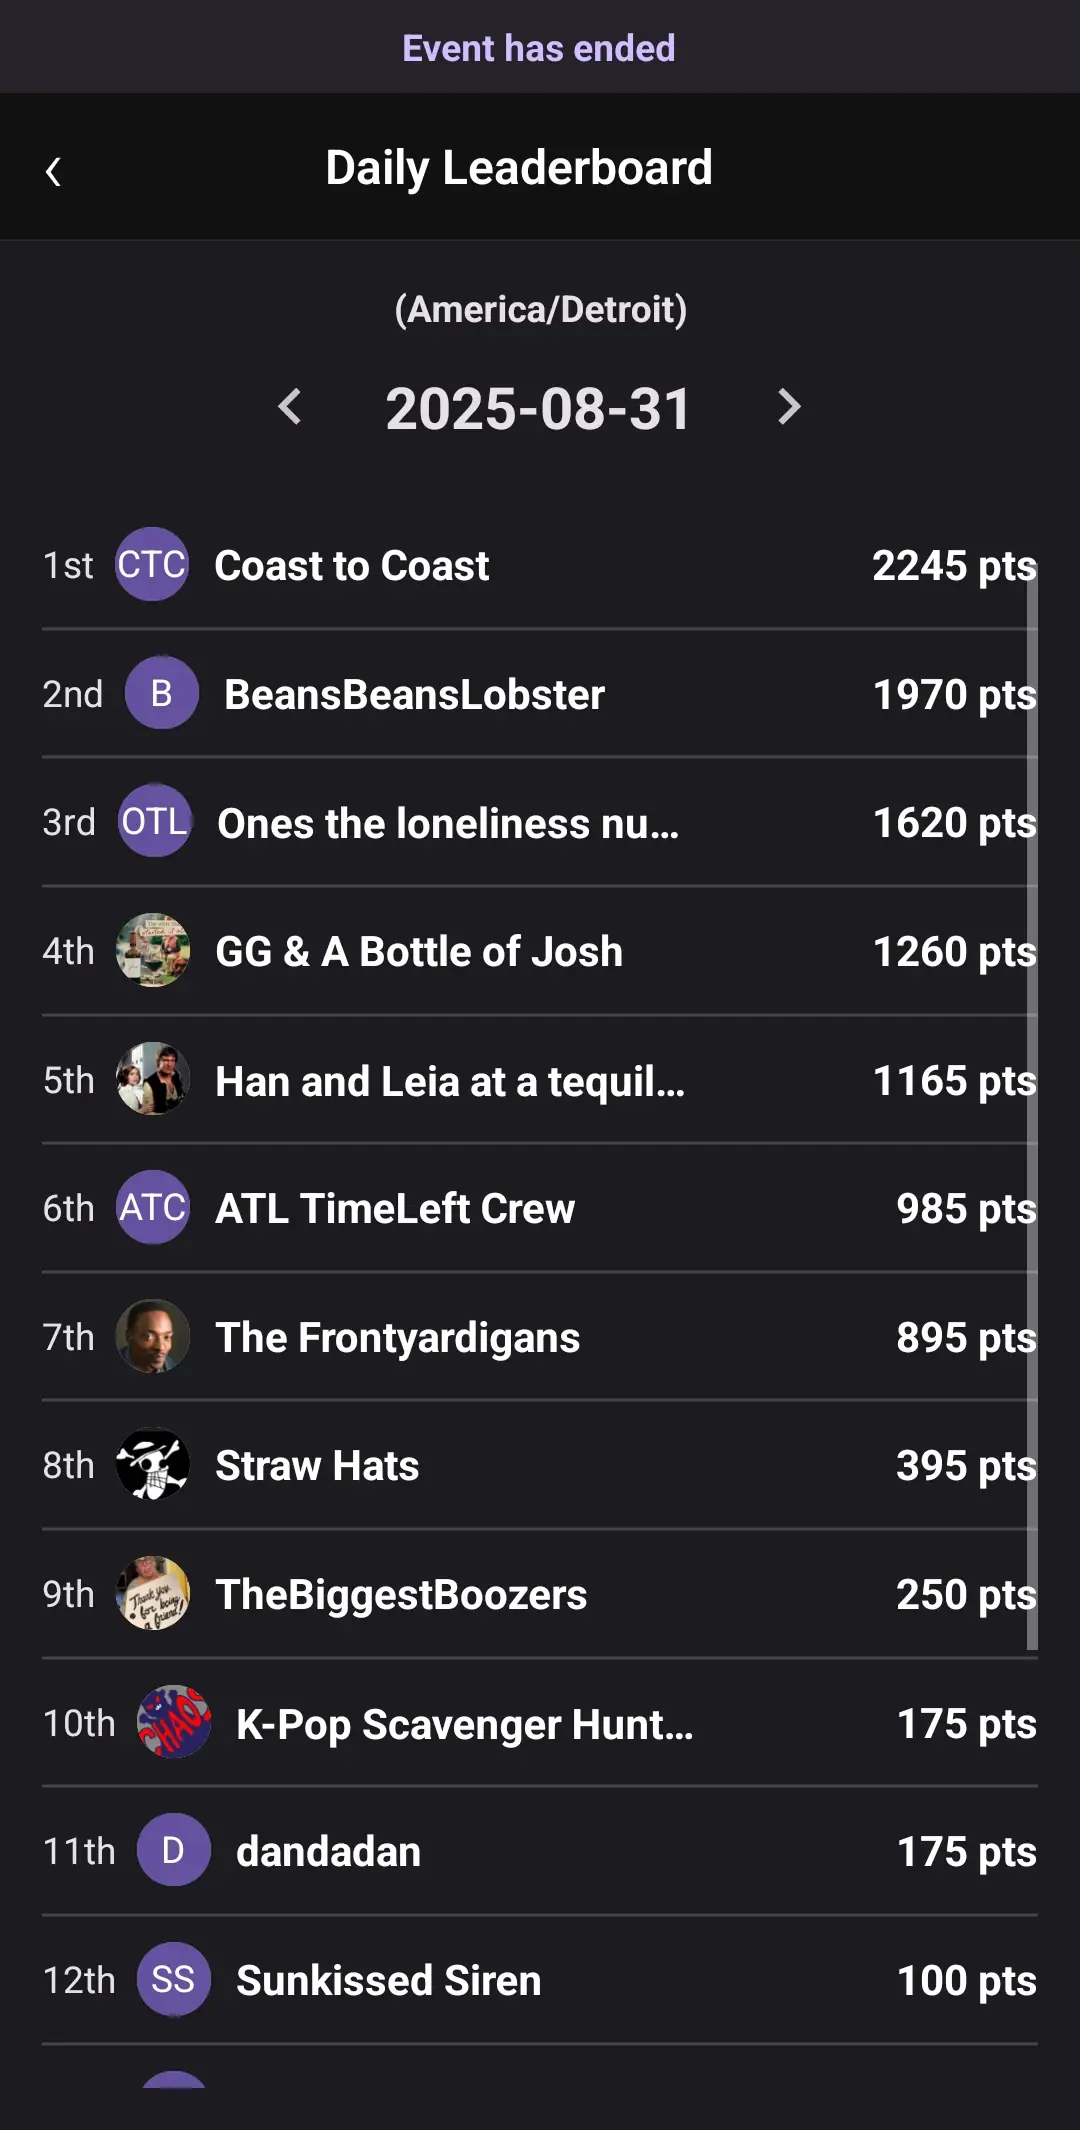The height and width of the screenshot is (2130, 1080).
Task: Open The Frontyardigans profile picture
Action: tap(153, 1337)
